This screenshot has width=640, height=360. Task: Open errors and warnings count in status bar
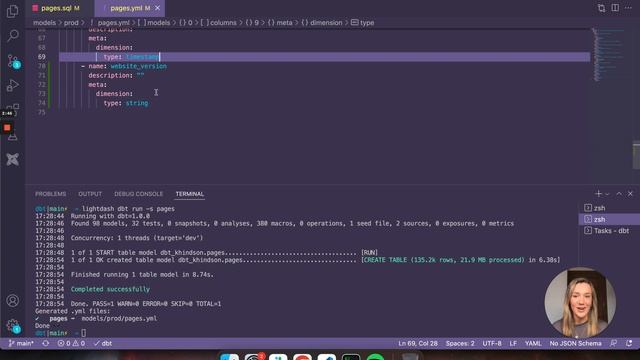71,344
